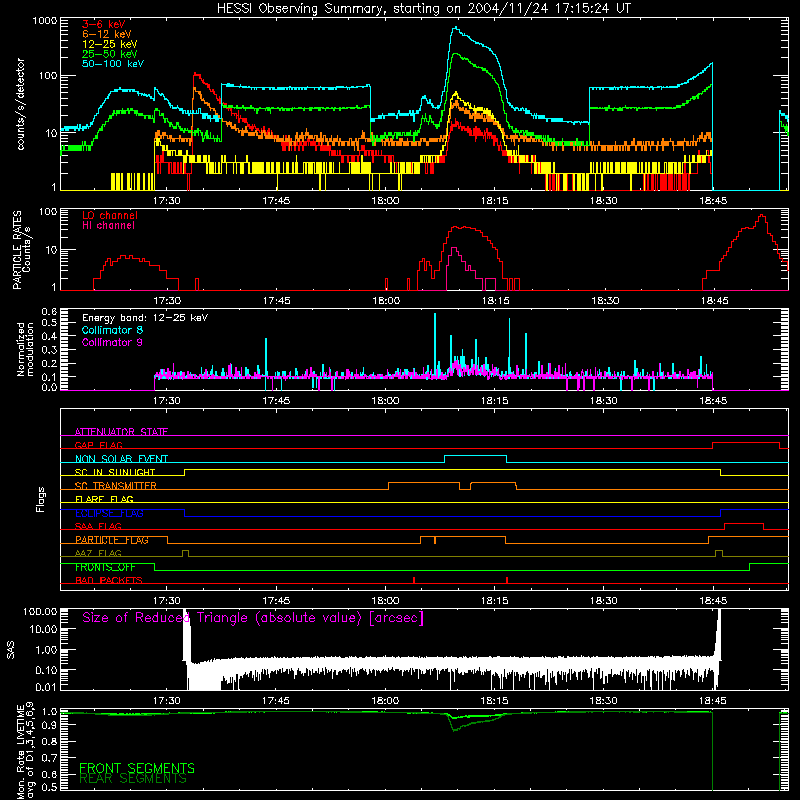
Task: Click the Energy band: 12-25 keV text
Action: point(145,318)
